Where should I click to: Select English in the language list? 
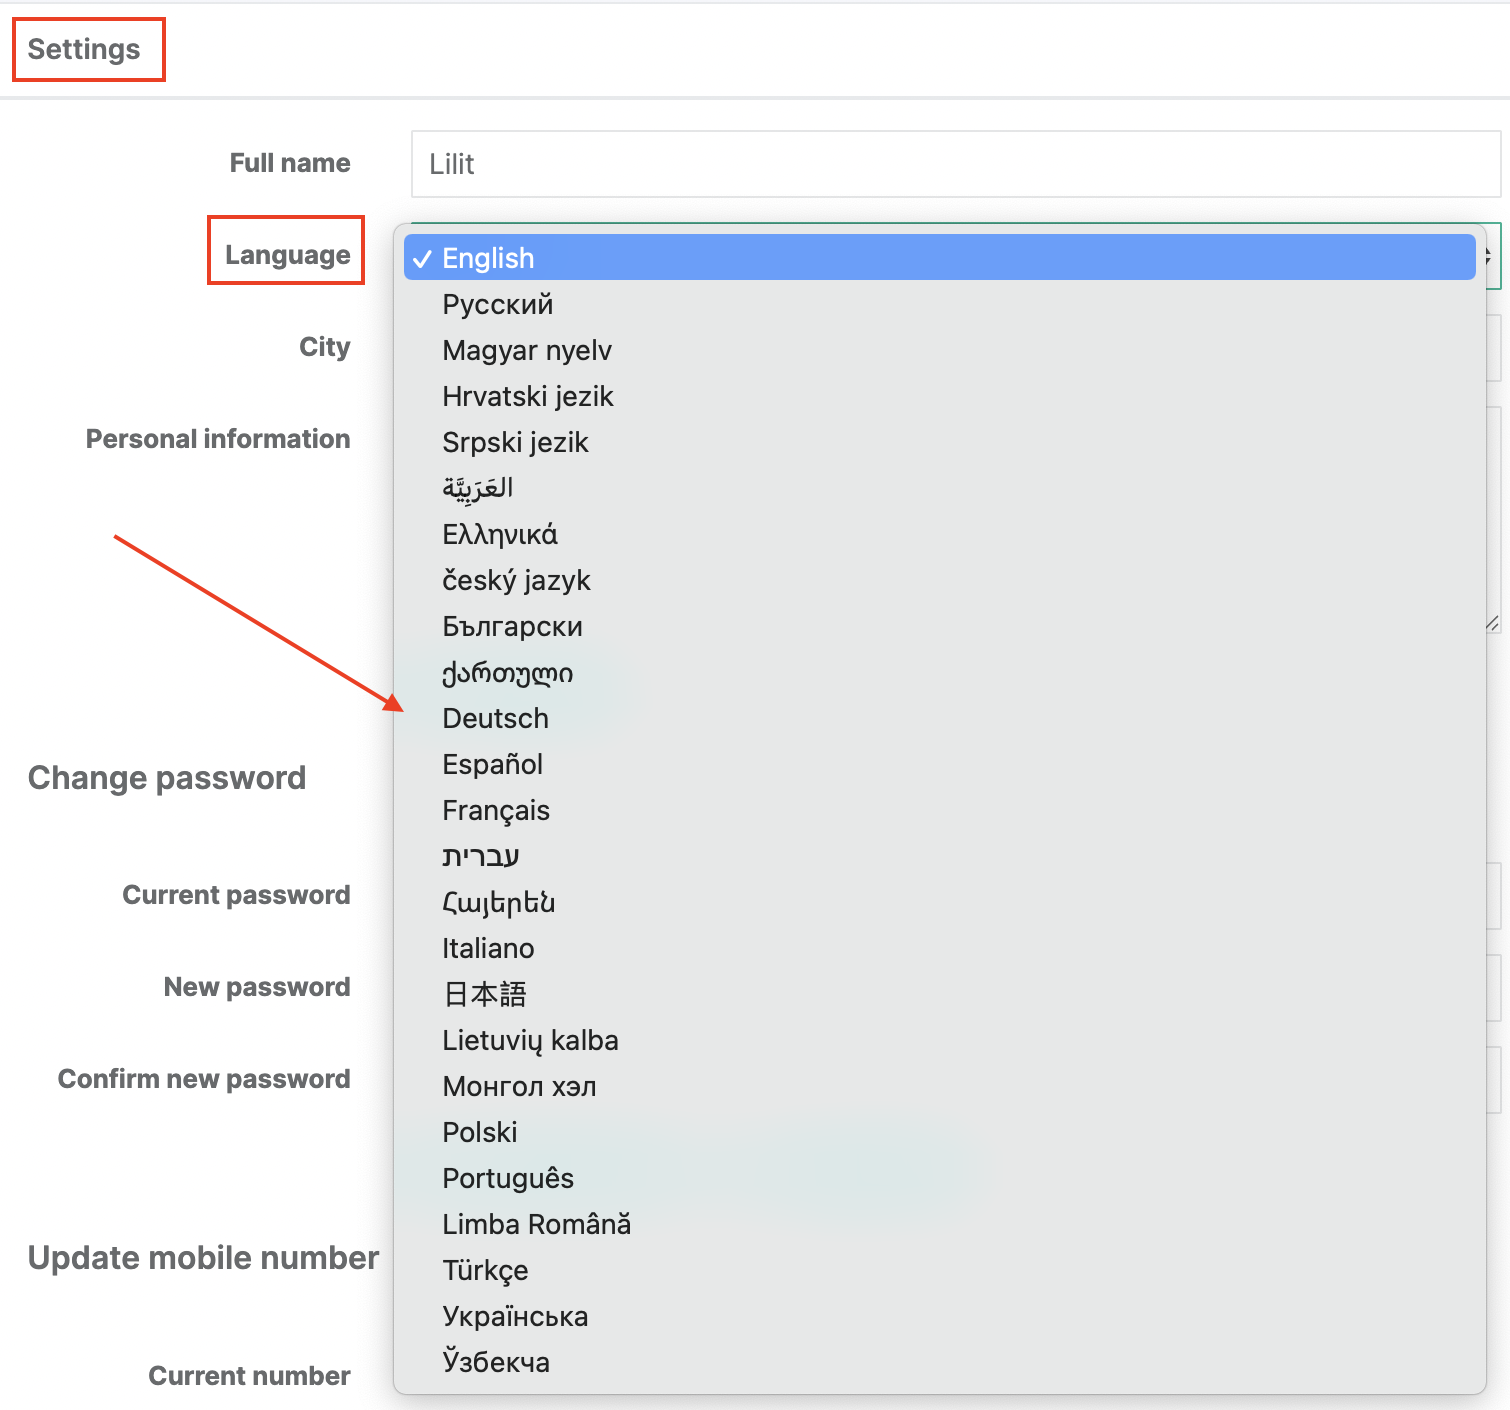pyautogui.click(x=488, y=258)
